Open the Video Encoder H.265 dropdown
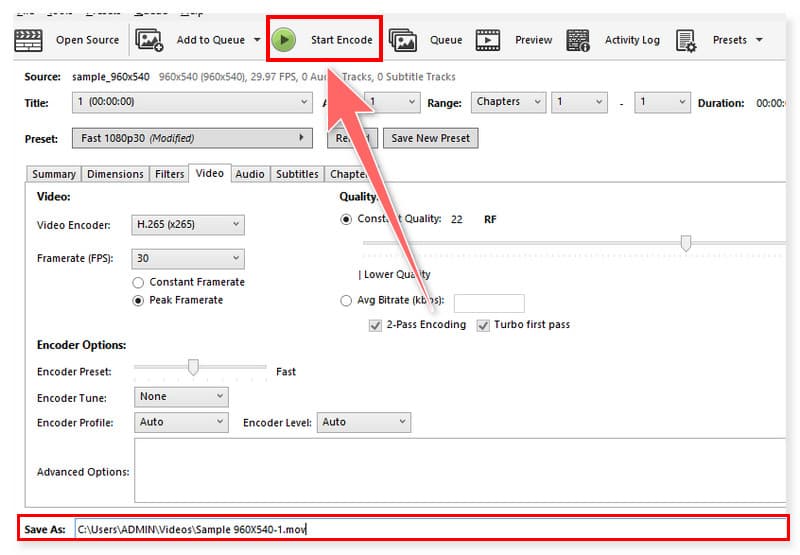800x555 pixels. click(x=187, y=225)
